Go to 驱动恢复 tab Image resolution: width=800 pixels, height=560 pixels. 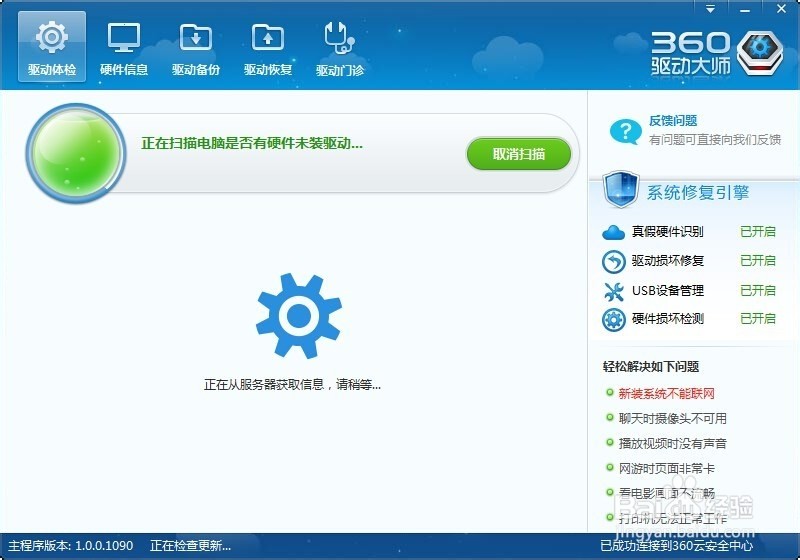point(268,47)
